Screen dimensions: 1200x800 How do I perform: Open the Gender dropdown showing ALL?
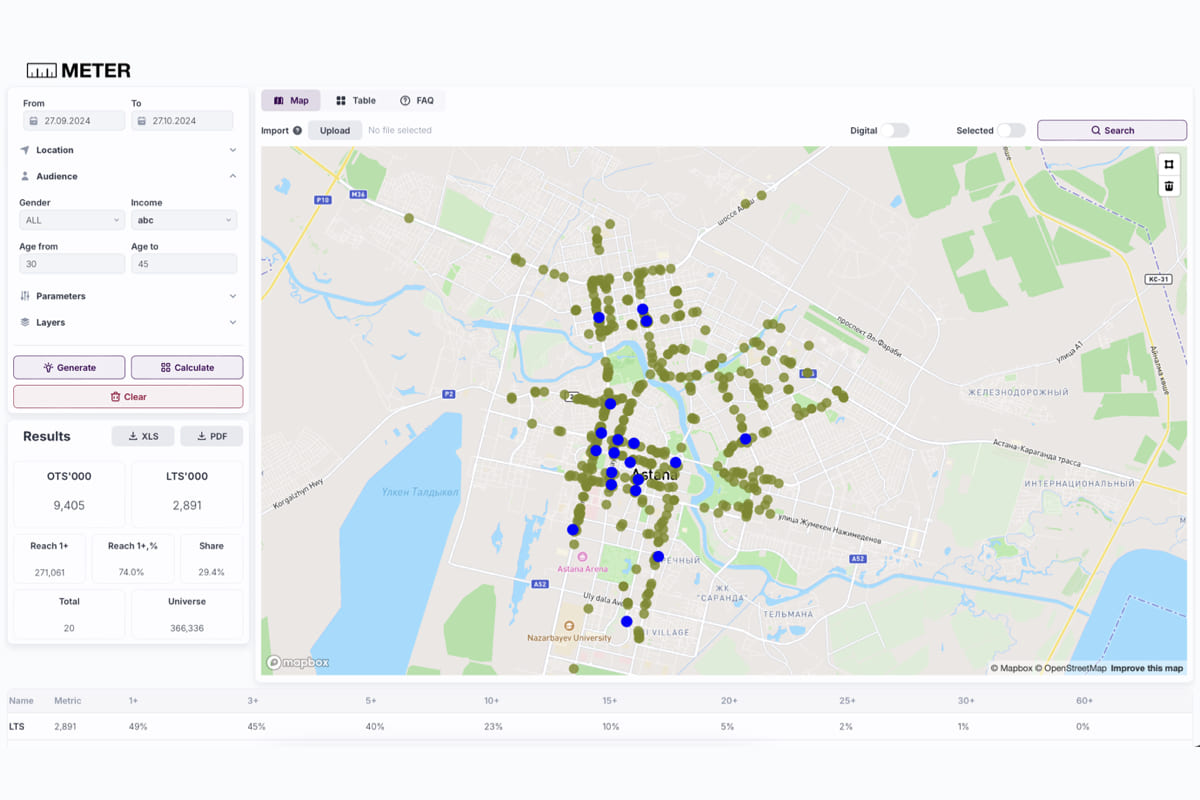pos(72,220)
